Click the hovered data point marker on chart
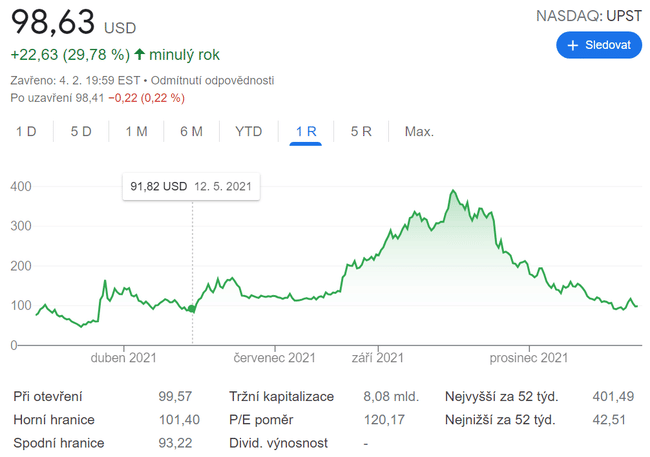Screen dimensions: 650x457 click(x=192, y=309)
